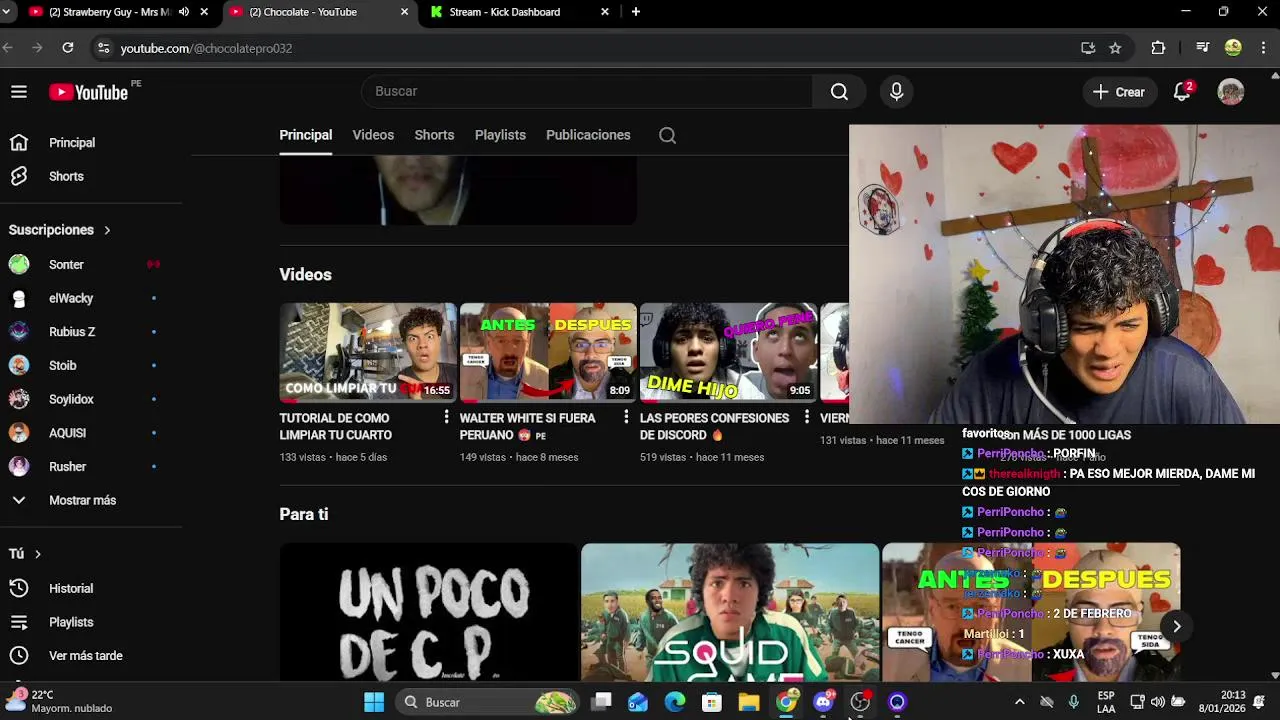Open OBS Studio from taskbar
The width and height of the screenshot is (1280, 720).
[x=860, y=702]
